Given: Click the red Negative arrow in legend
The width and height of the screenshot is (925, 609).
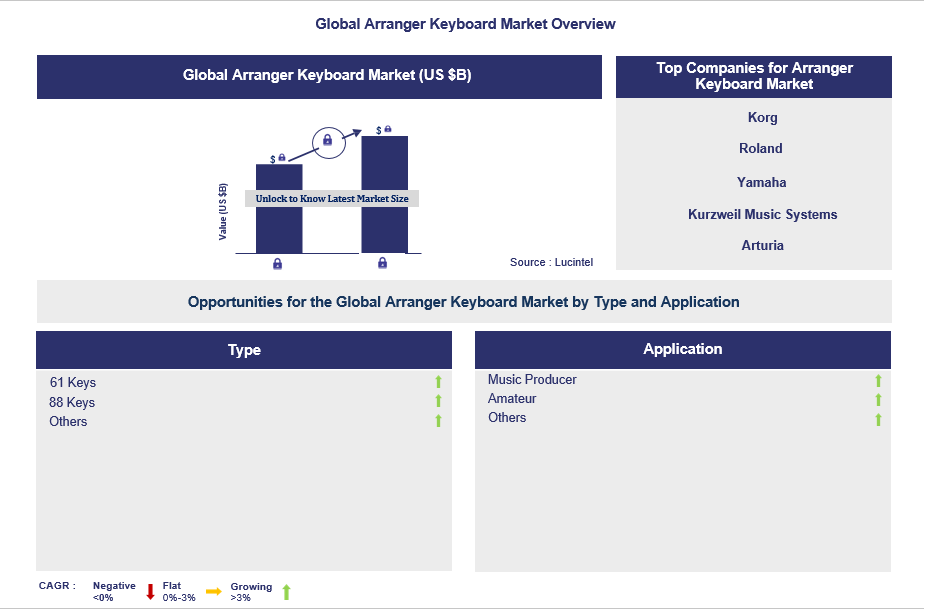Looking at the screenshot, I should tap(150, 592).
